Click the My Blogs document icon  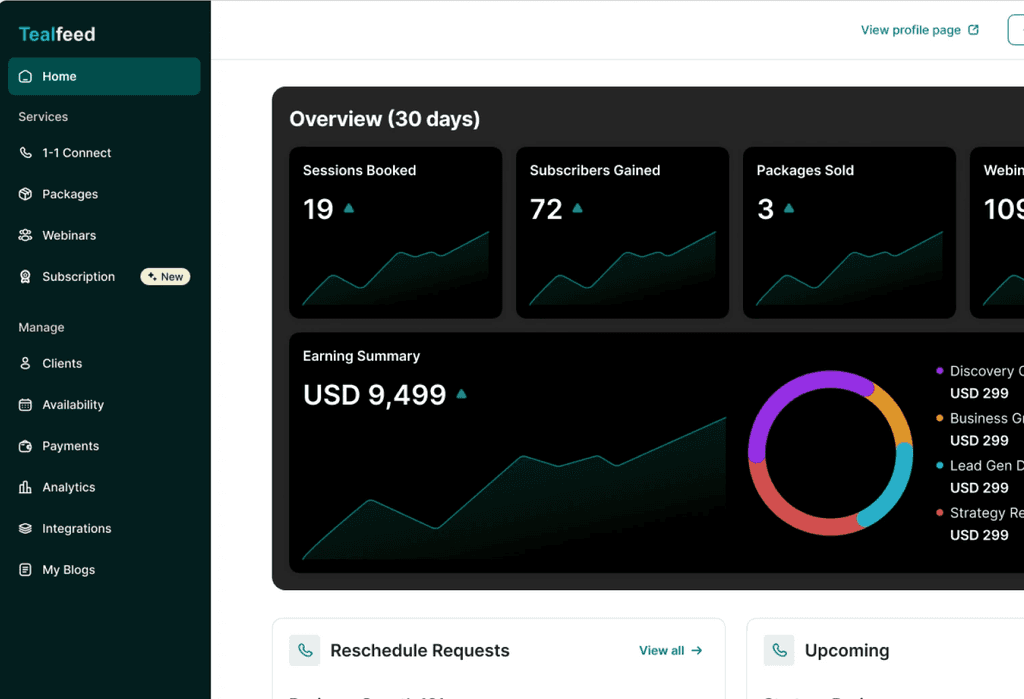pos(25,570)
